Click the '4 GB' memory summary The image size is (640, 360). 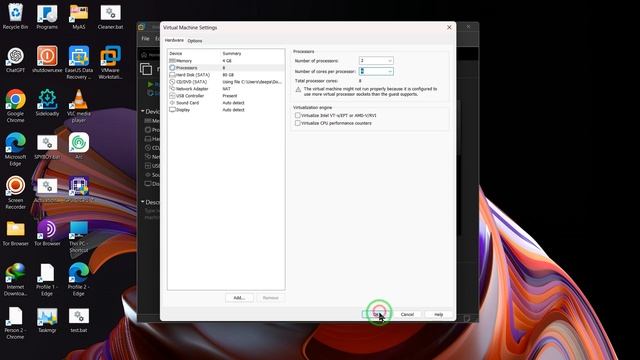coord(227,60)
